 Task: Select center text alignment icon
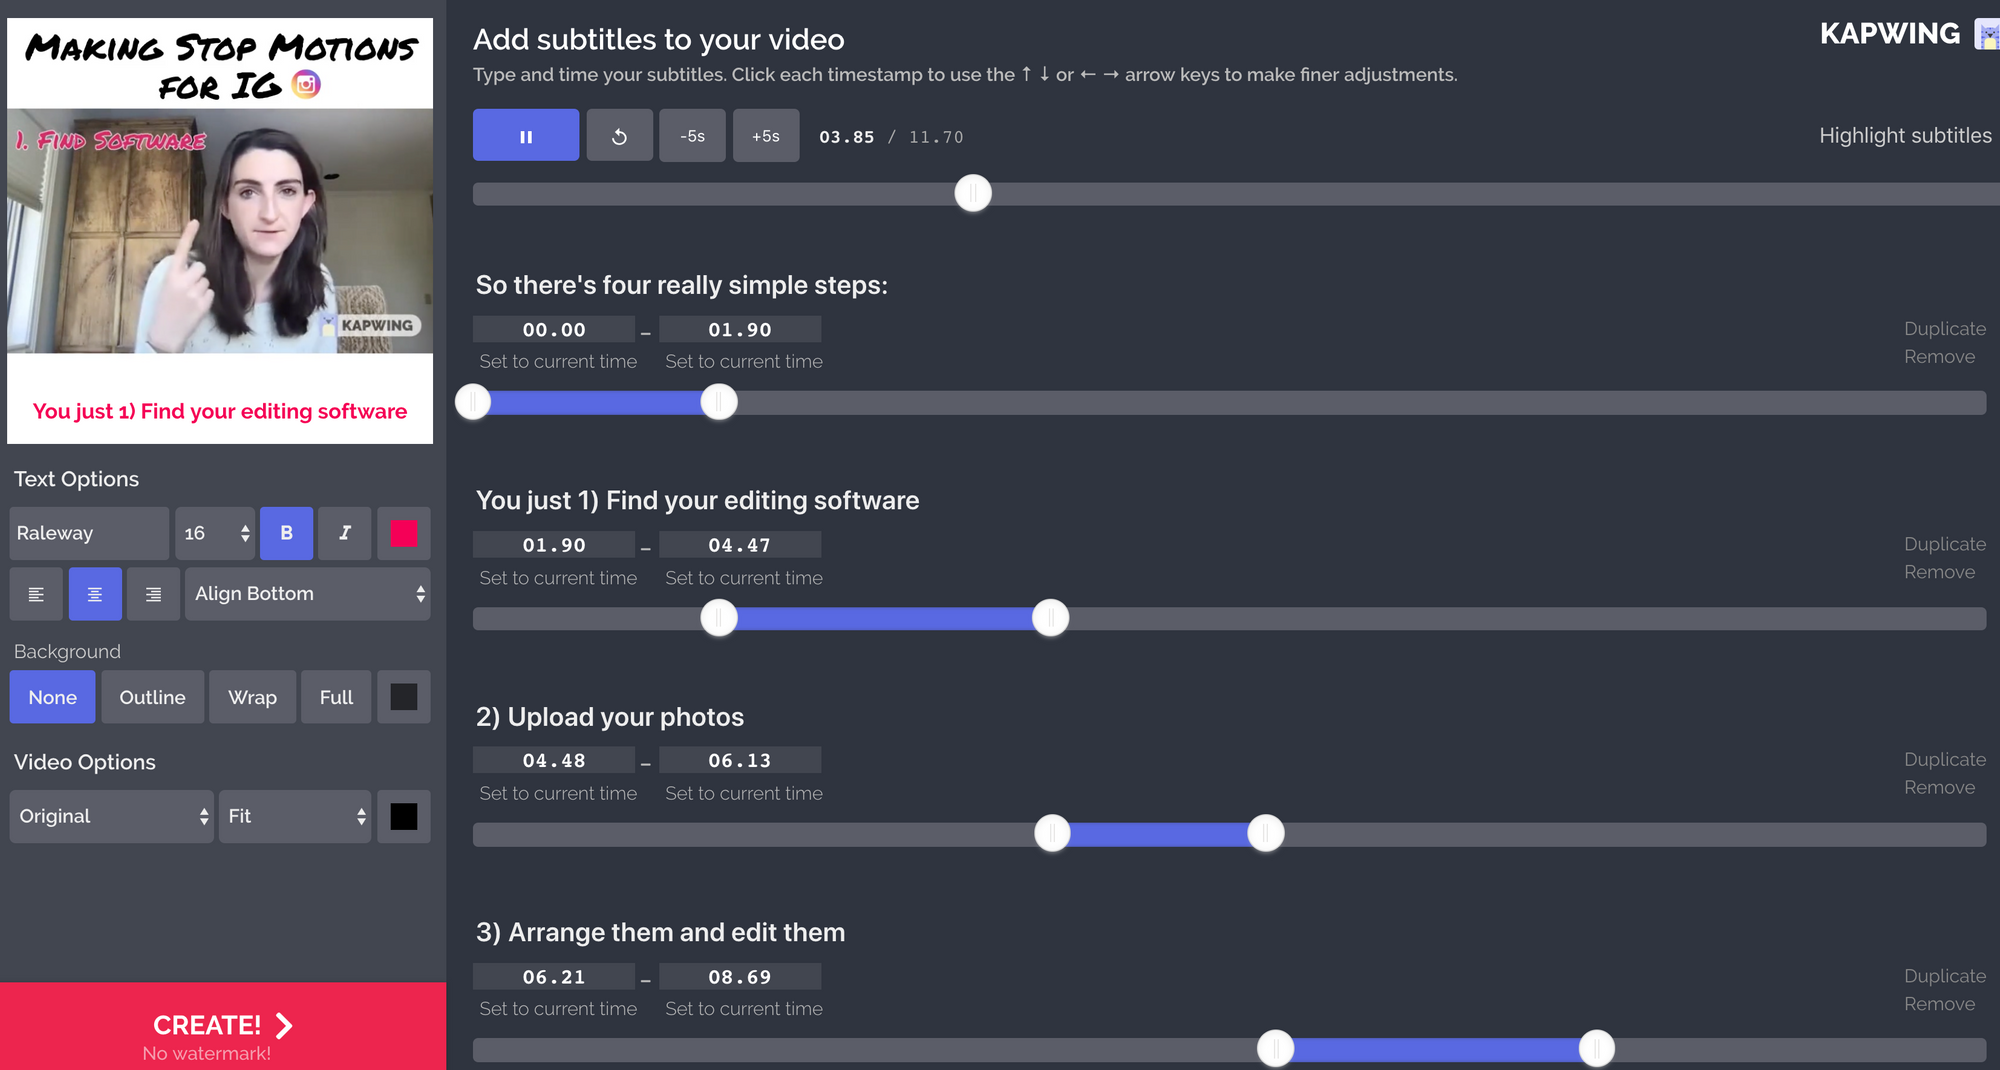click(x=95, y=594)
